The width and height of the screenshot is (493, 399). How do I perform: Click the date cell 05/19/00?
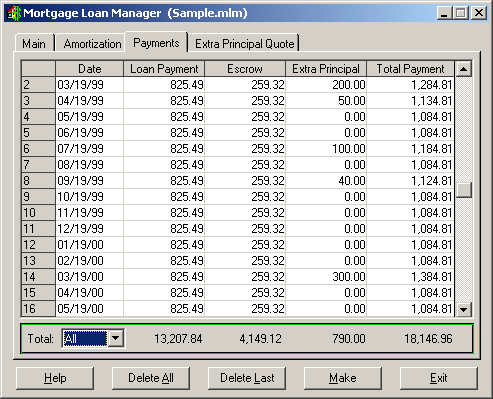[89, 309]
